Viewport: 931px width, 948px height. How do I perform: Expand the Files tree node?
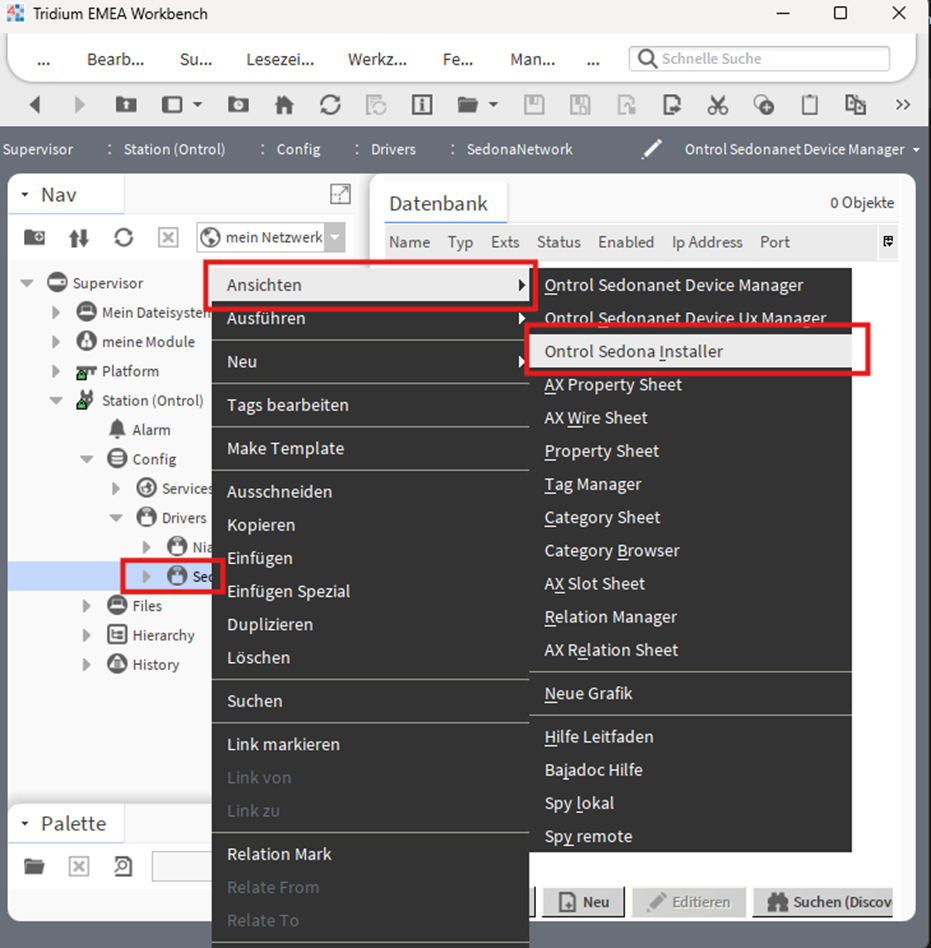(86, 606)
